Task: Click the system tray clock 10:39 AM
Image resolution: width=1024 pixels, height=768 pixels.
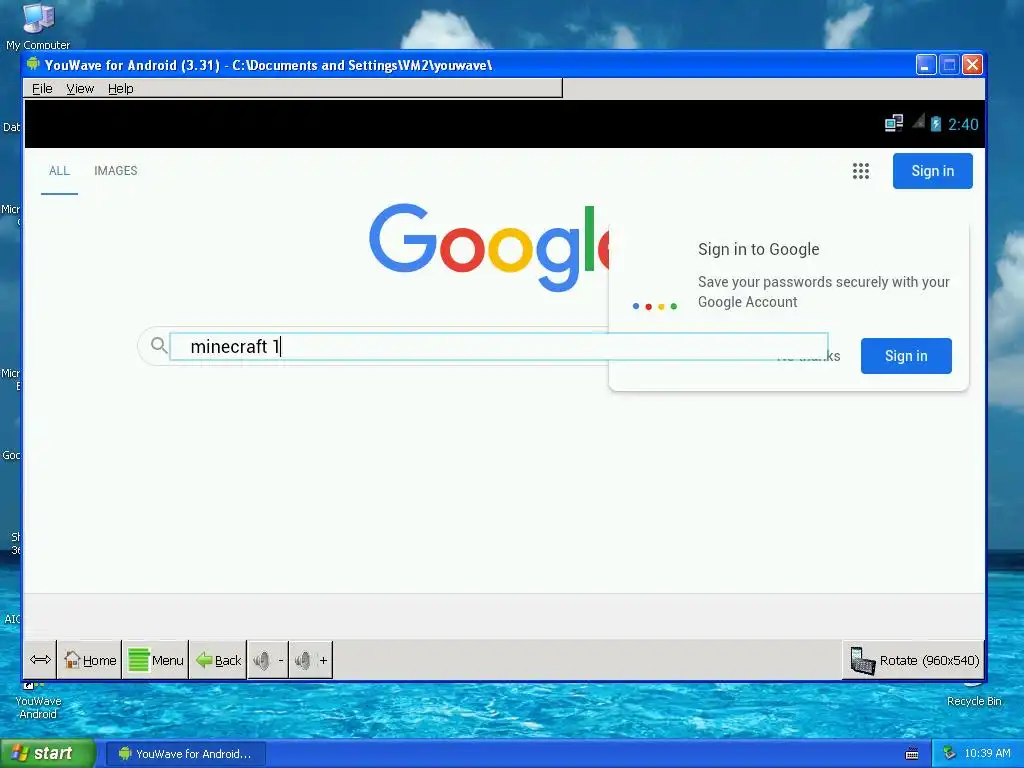Action: [x=987, y=754]
